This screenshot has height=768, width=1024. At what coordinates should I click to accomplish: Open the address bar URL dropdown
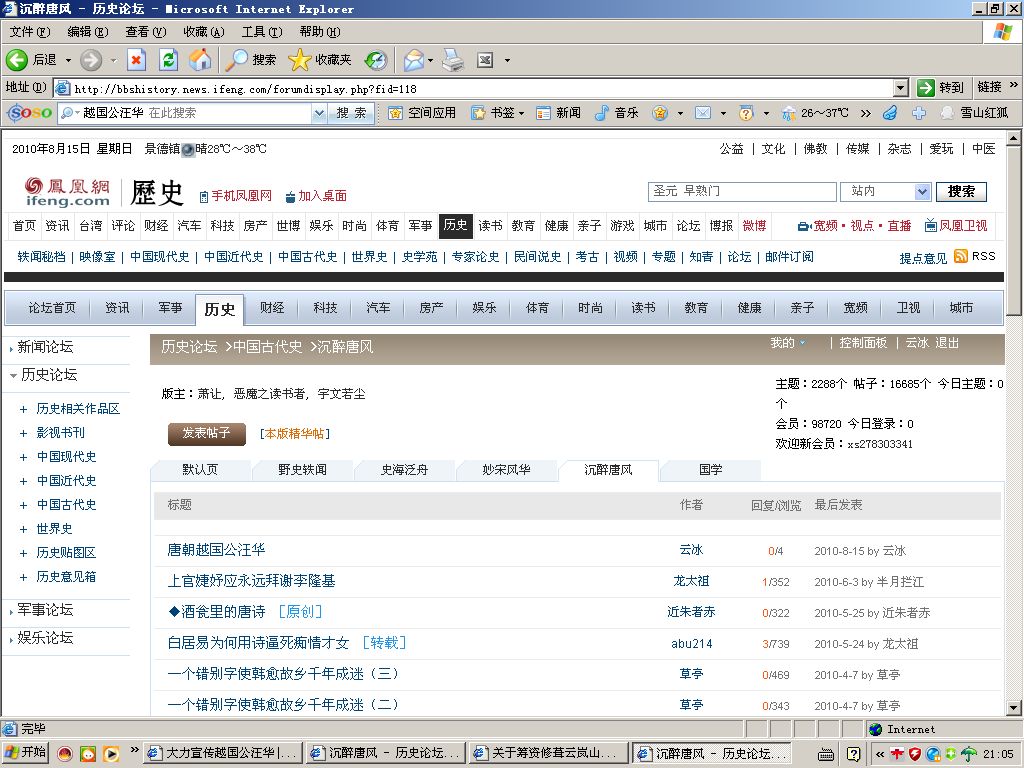point(901,87)
